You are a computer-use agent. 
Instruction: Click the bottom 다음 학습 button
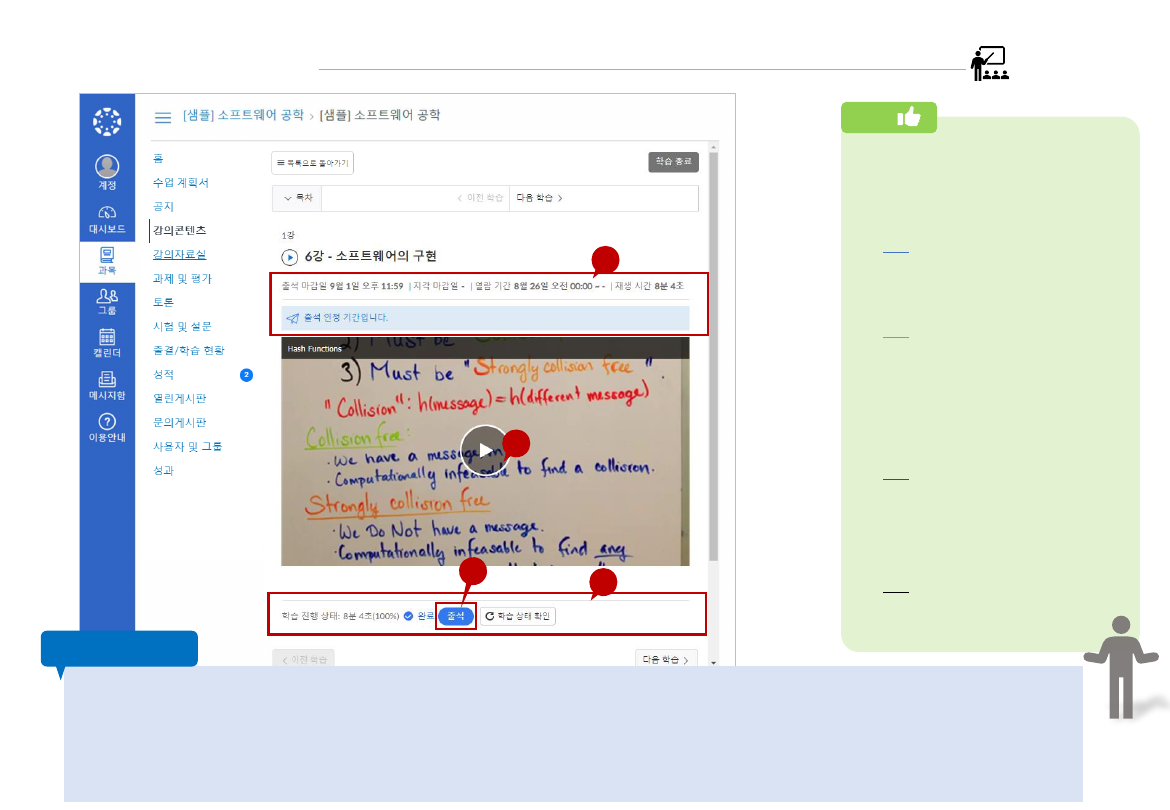point(665,660)
